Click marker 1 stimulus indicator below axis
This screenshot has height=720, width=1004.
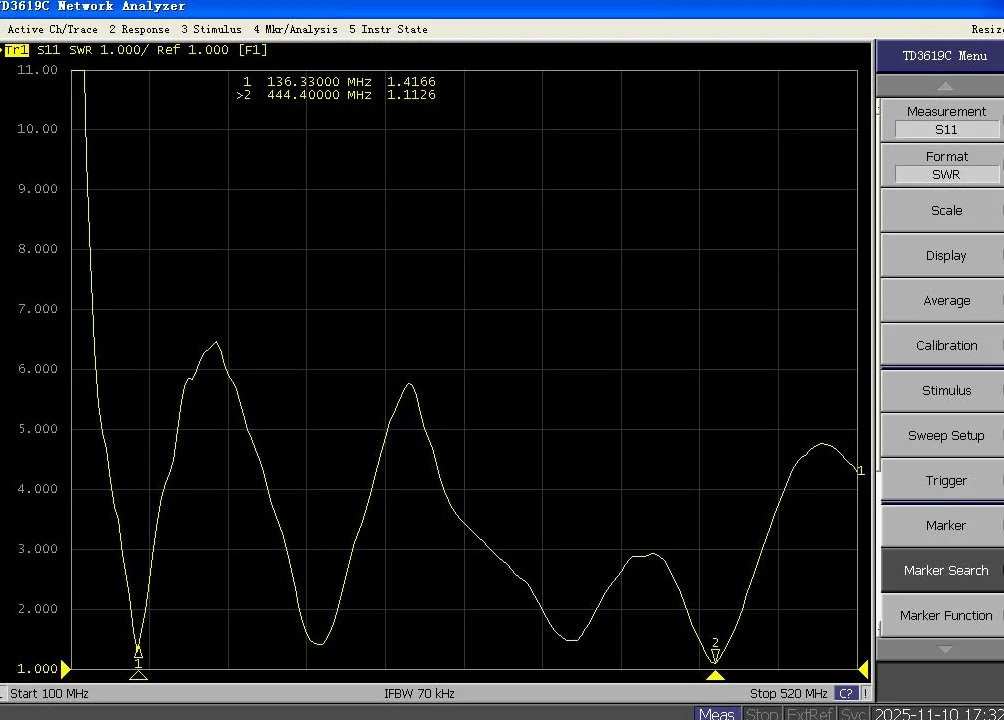click(138, 675)
